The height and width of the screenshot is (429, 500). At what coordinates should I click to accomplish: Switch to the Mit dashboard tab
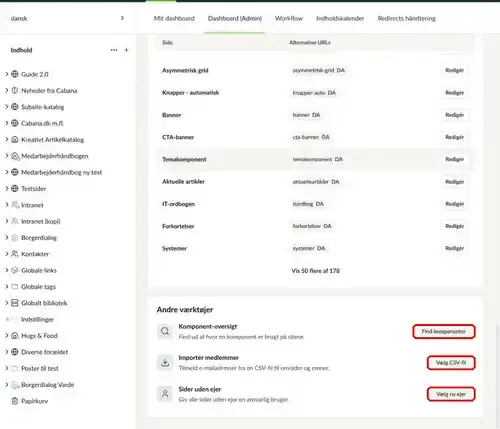[174, 18]
